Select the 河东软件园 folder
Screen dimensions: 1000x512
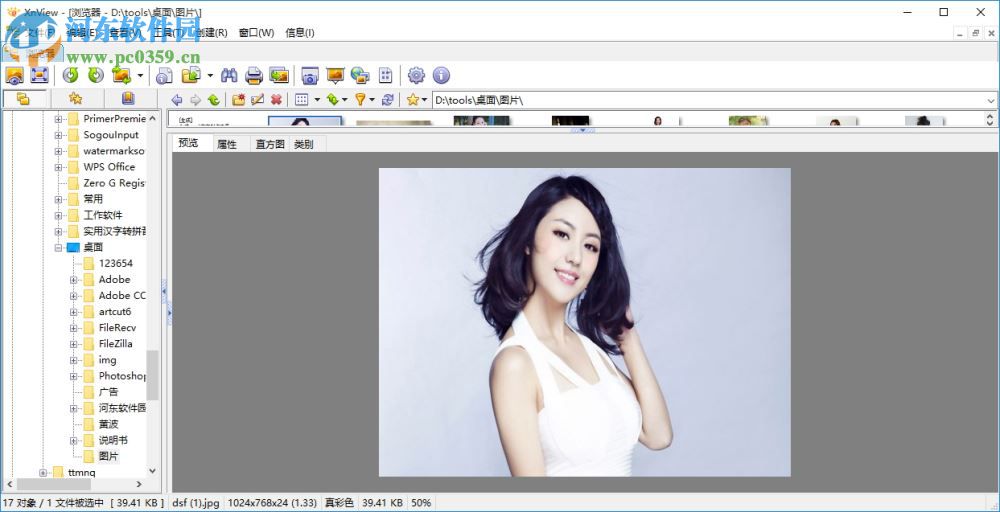pyautogui.click(x=122, y=408)
